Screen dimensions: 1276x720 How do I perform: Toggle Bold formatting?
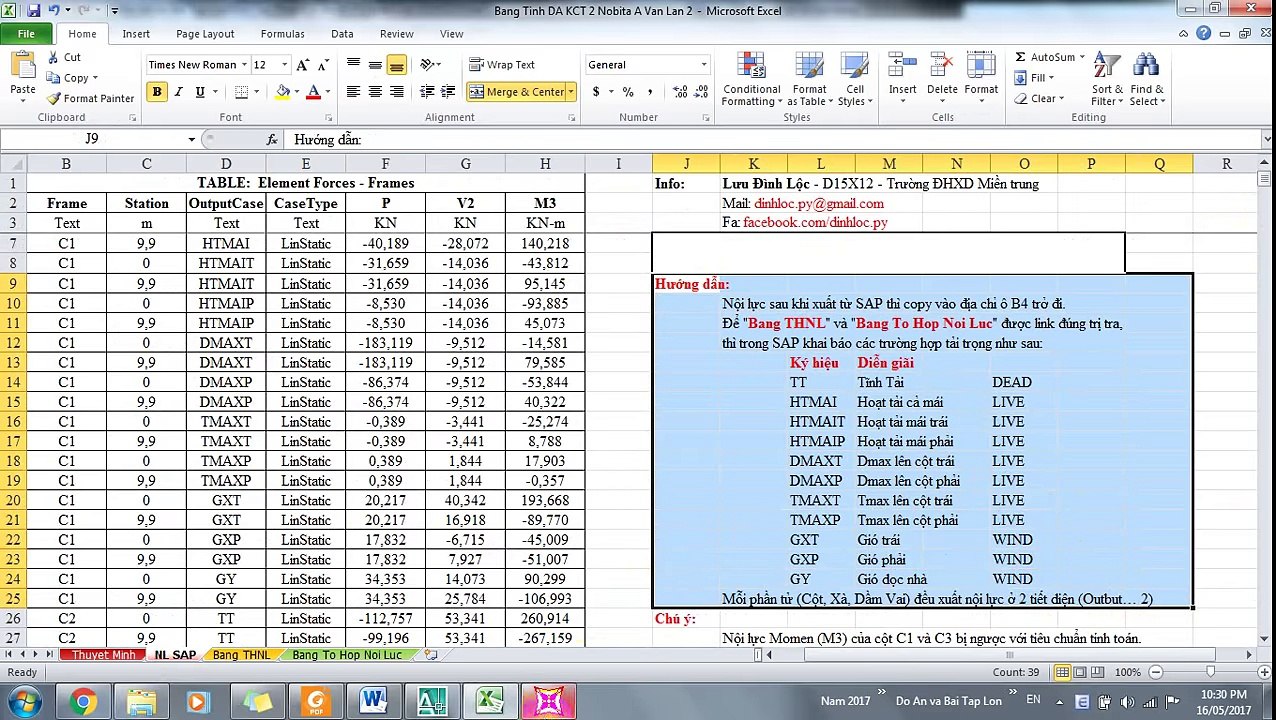[157, 92]
